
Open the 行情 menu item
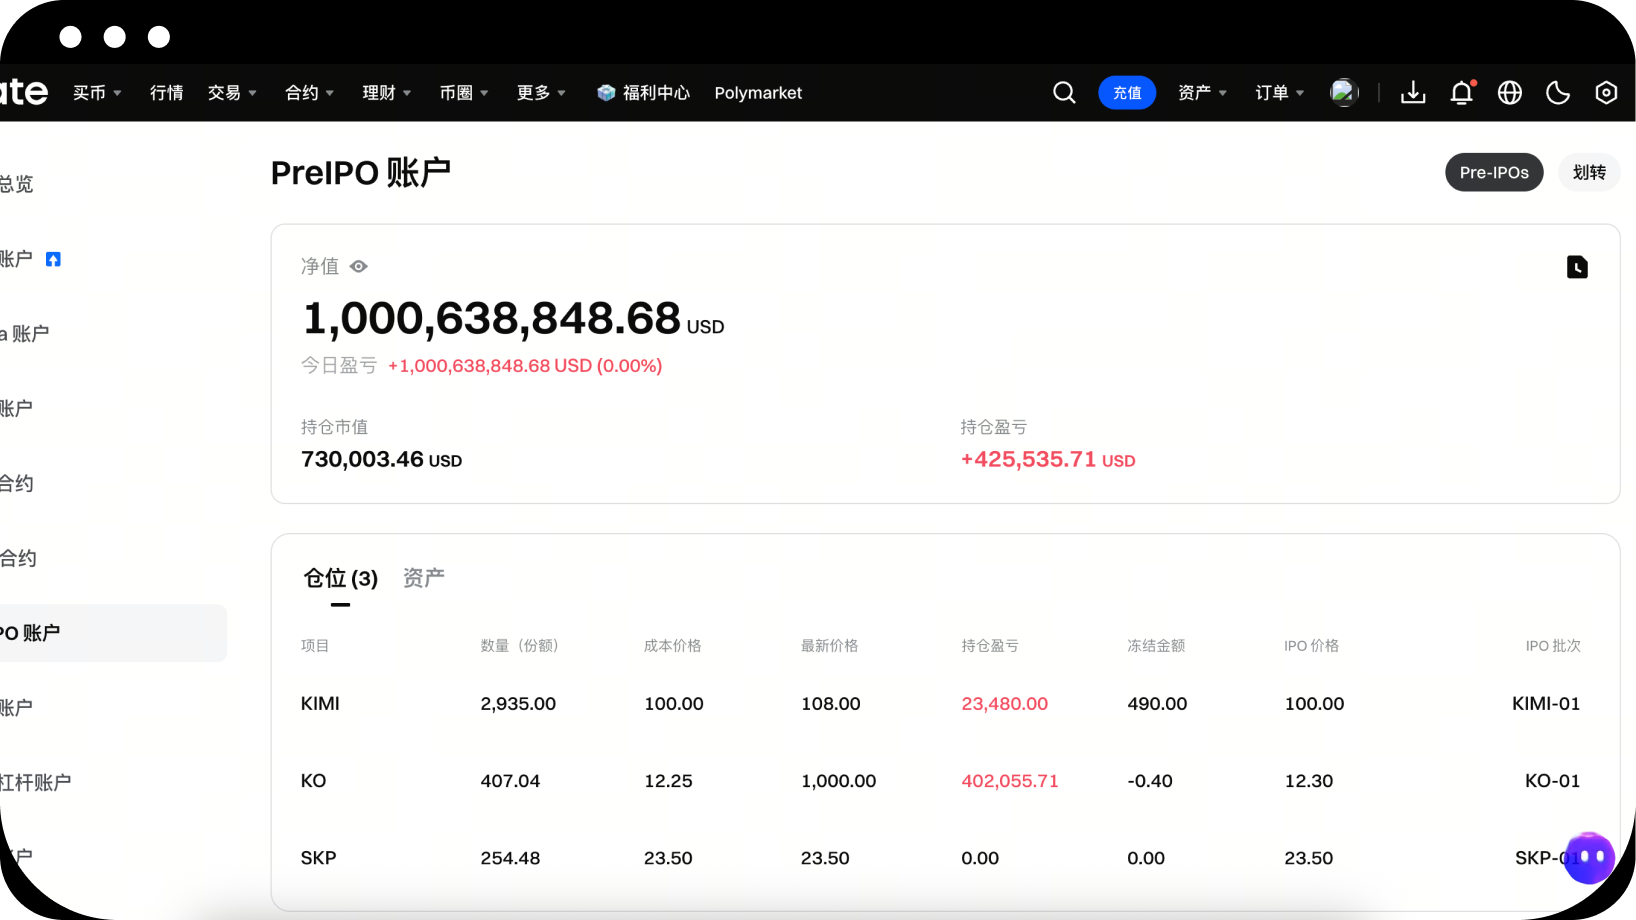(x=166, y=93)
